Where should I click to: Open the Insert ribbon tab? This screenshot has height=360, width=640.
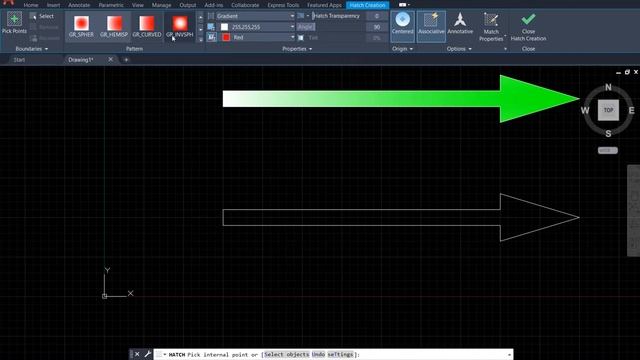(53, 5)
